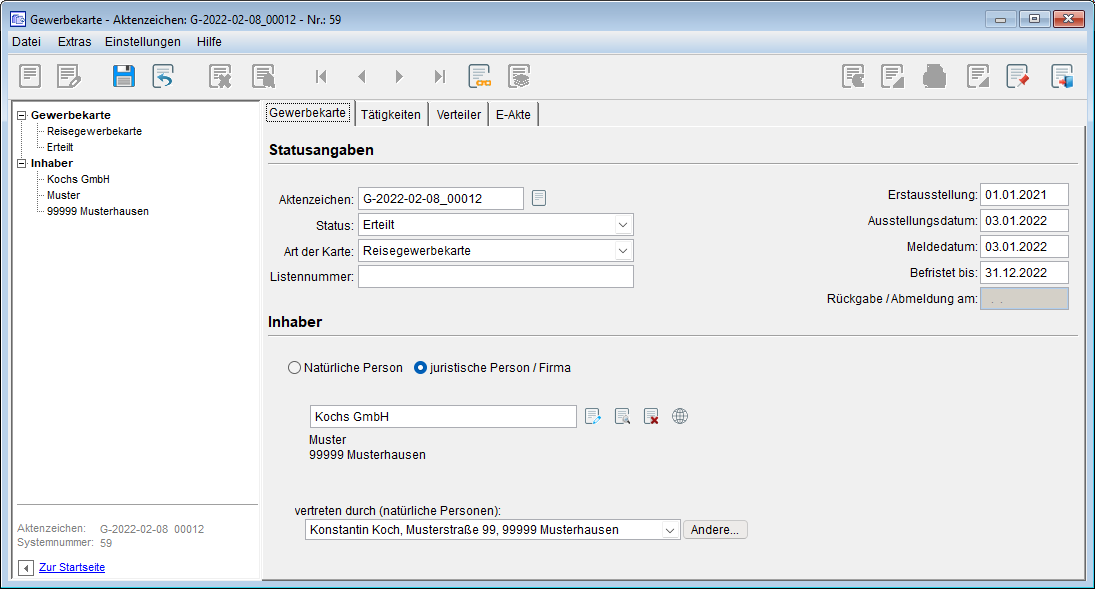Click the blue floppy disk save icon

[x=123, y=76]
